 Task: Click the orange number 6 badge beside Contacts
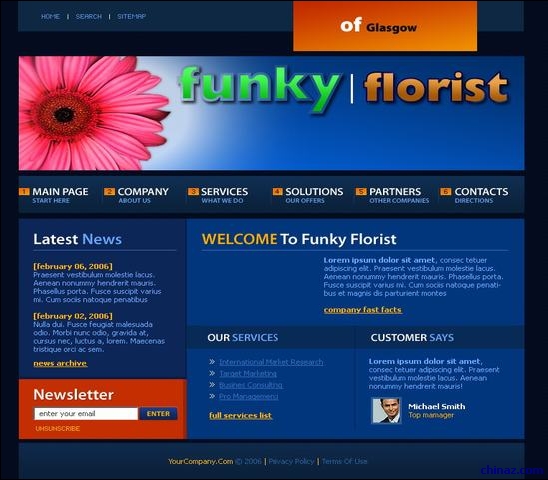point(446,191)
